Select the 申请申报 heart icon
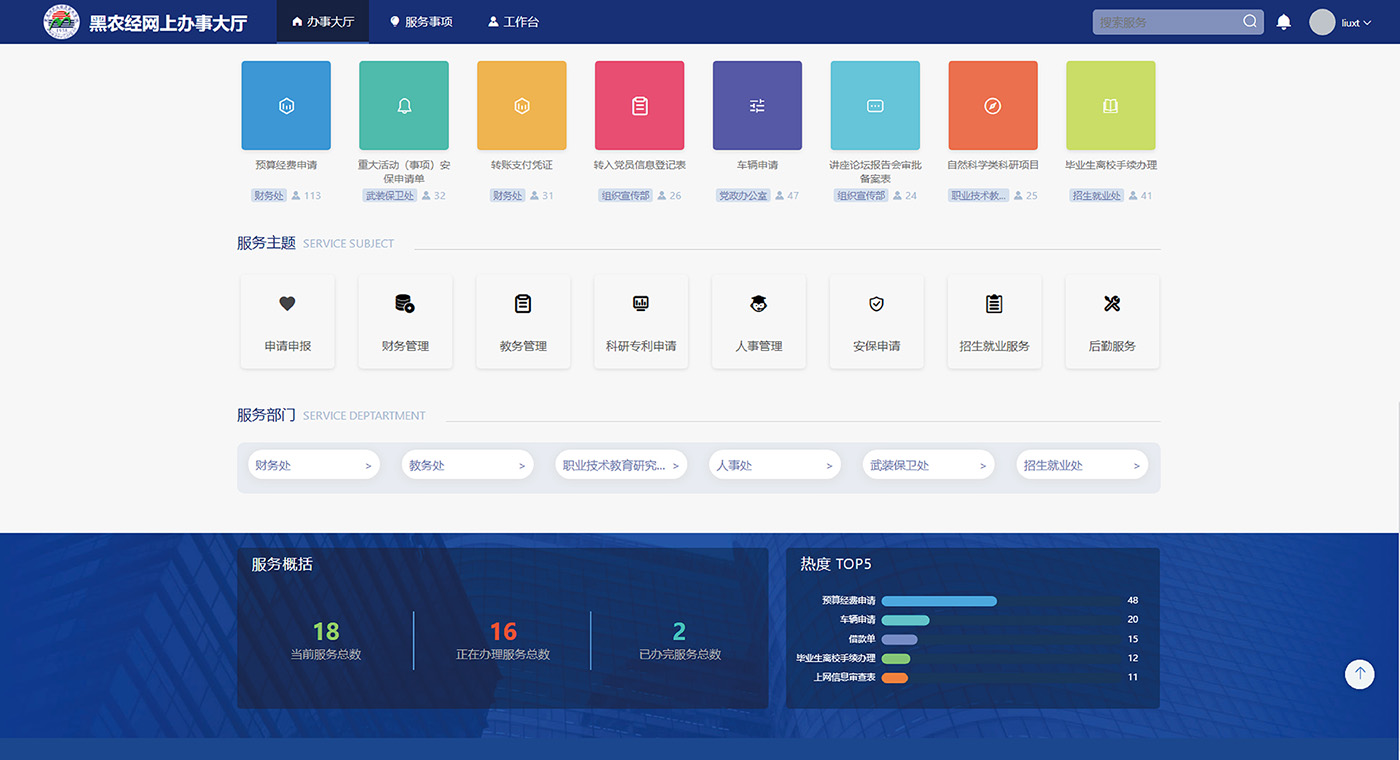The width and height of the screenshot is (1400, 760). 287,304
